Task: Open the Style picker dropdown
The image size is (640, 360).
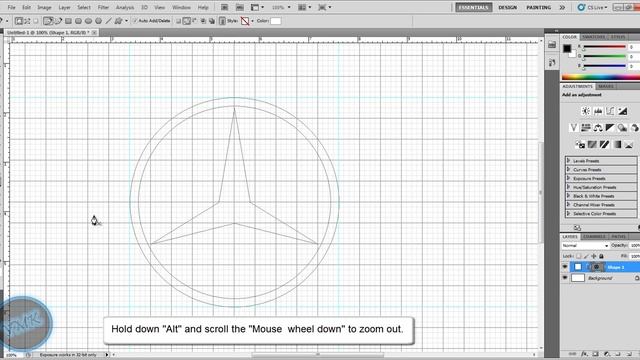Action: point(252,21)
